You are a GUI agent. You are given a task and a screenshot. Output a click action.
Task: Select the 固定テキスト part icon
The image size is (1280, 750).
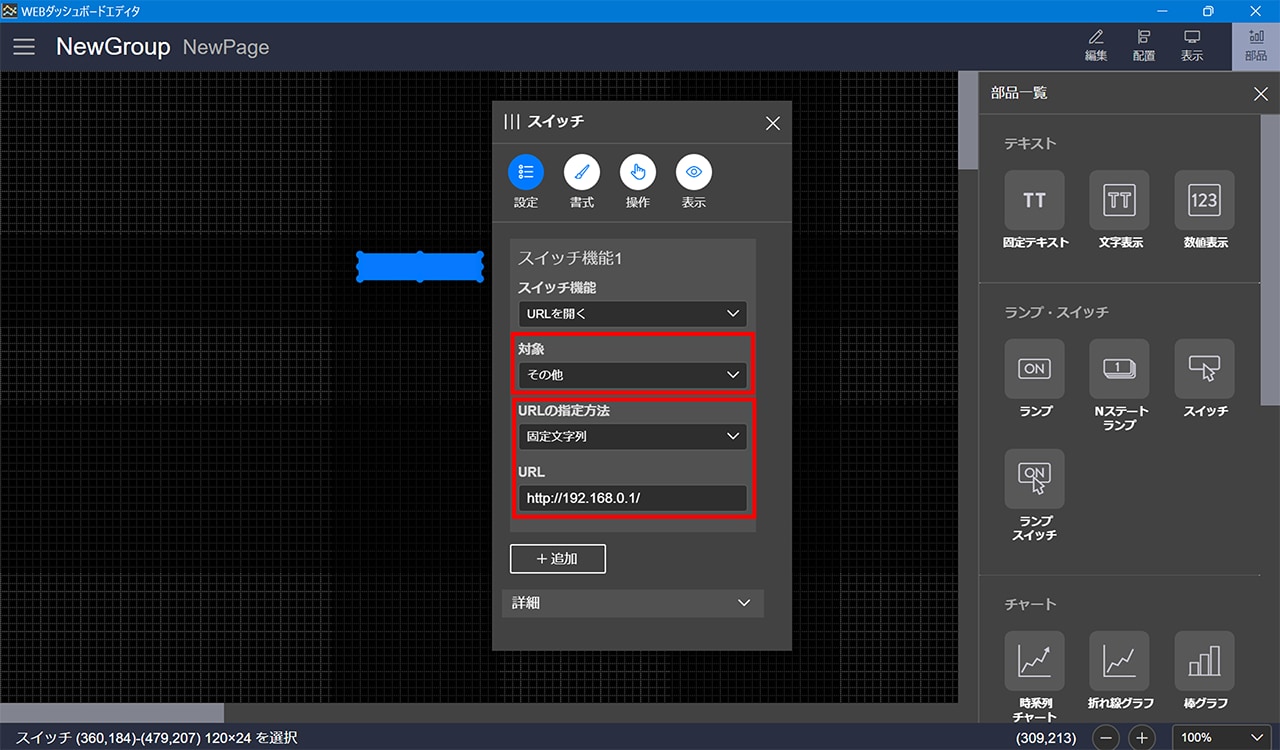pyautogui.click(x=1034, y=201)
